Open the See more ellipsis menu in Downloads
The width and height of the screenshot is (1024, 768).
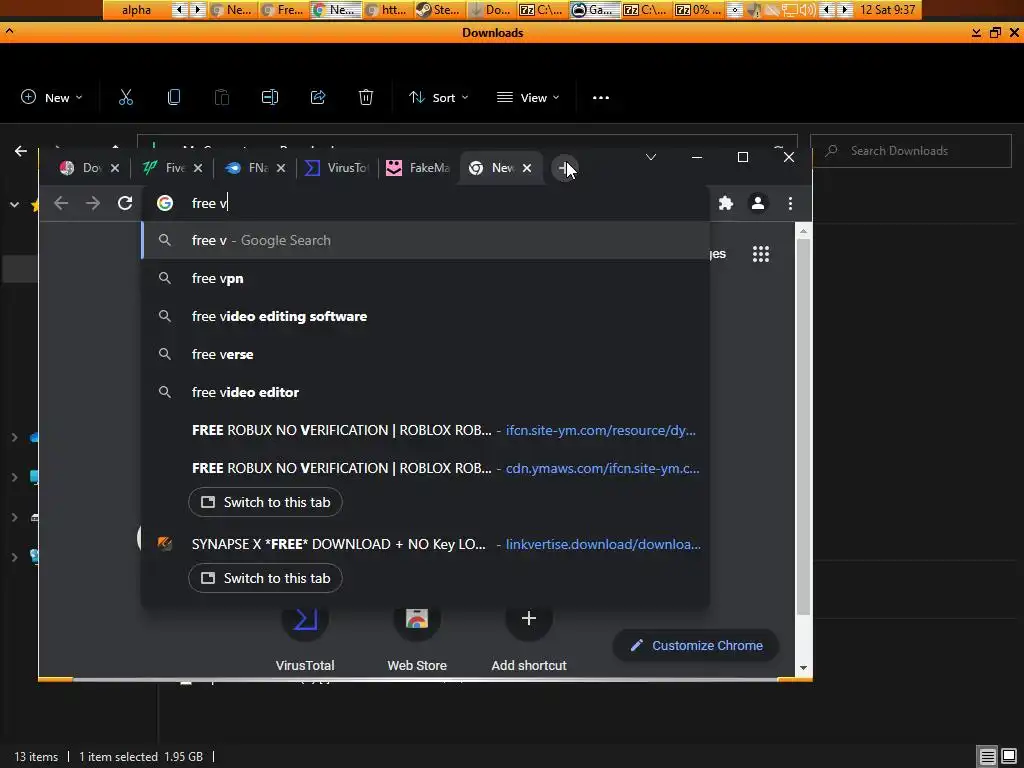[601, 97]
